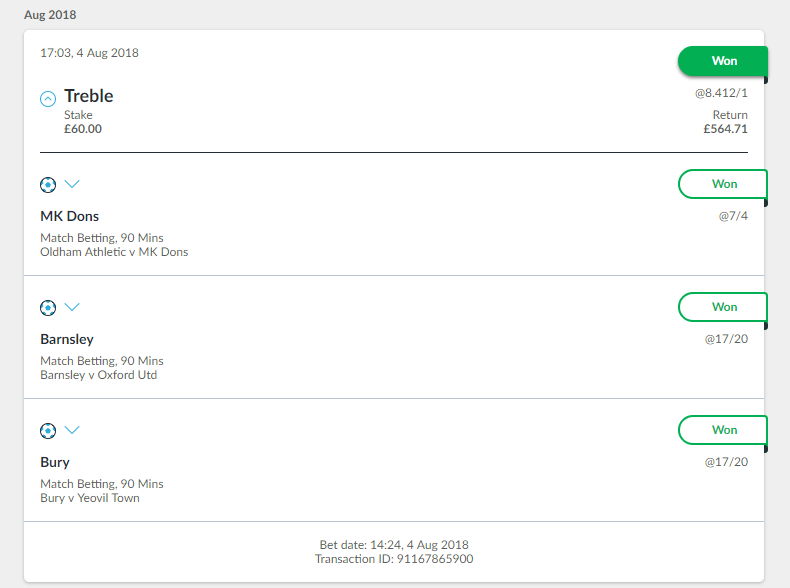
Task: Expand the Barnsley selection chevron
Action: pyautogui.click(x=72, y=307)
